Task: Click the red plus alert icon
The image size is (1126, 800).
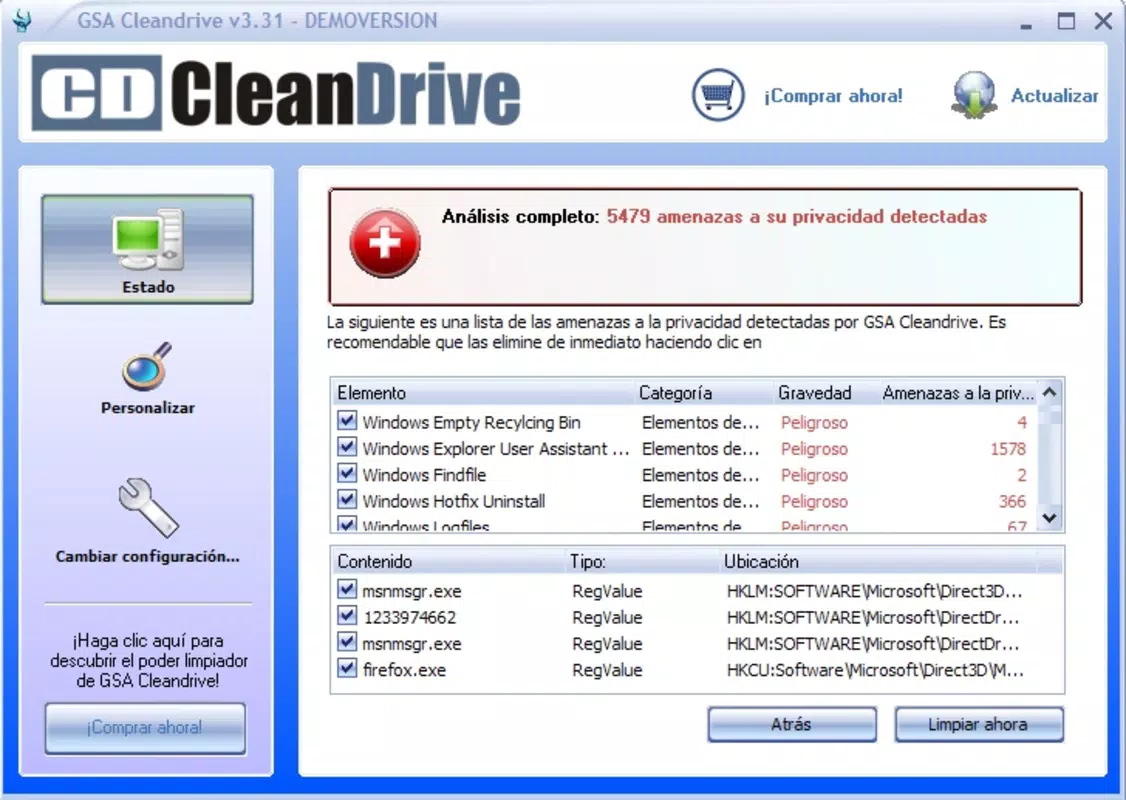Action: pyautogui.click(x=385, y=243)
